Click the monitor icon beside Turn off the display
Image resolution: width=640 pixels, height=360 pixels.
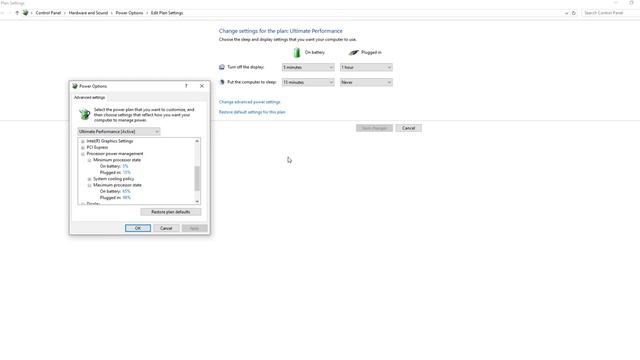(222, 67)
